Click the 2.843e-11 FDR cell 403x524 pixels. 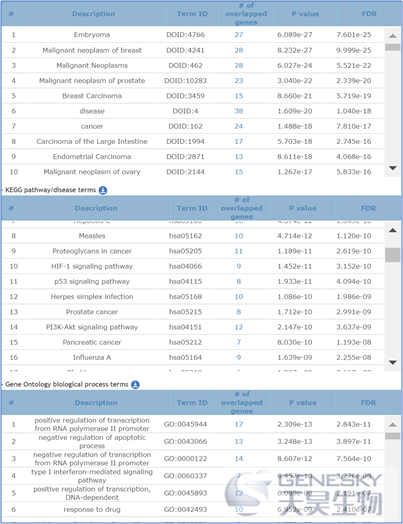354,424
